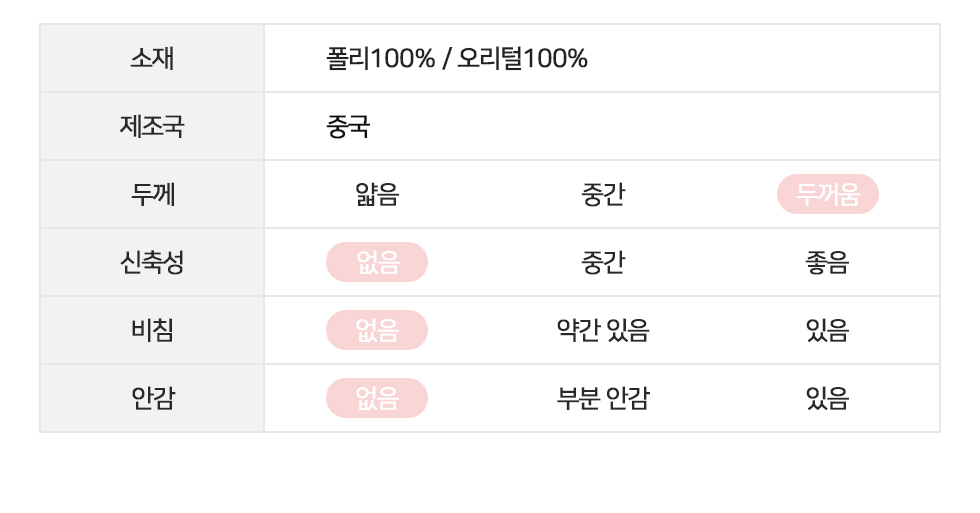Click the 소재 header cell
Screen dimensions: 980x513
click(x=152, y=59)
